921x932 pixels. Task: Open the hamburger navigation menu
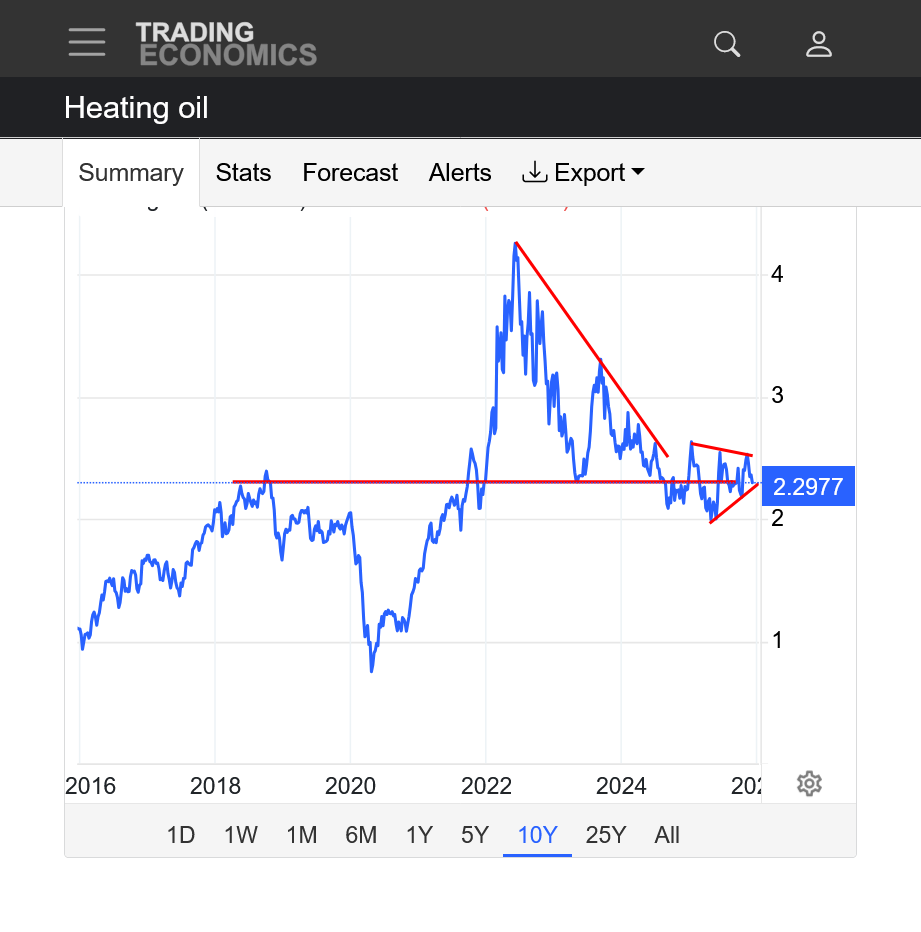[87, 42]
